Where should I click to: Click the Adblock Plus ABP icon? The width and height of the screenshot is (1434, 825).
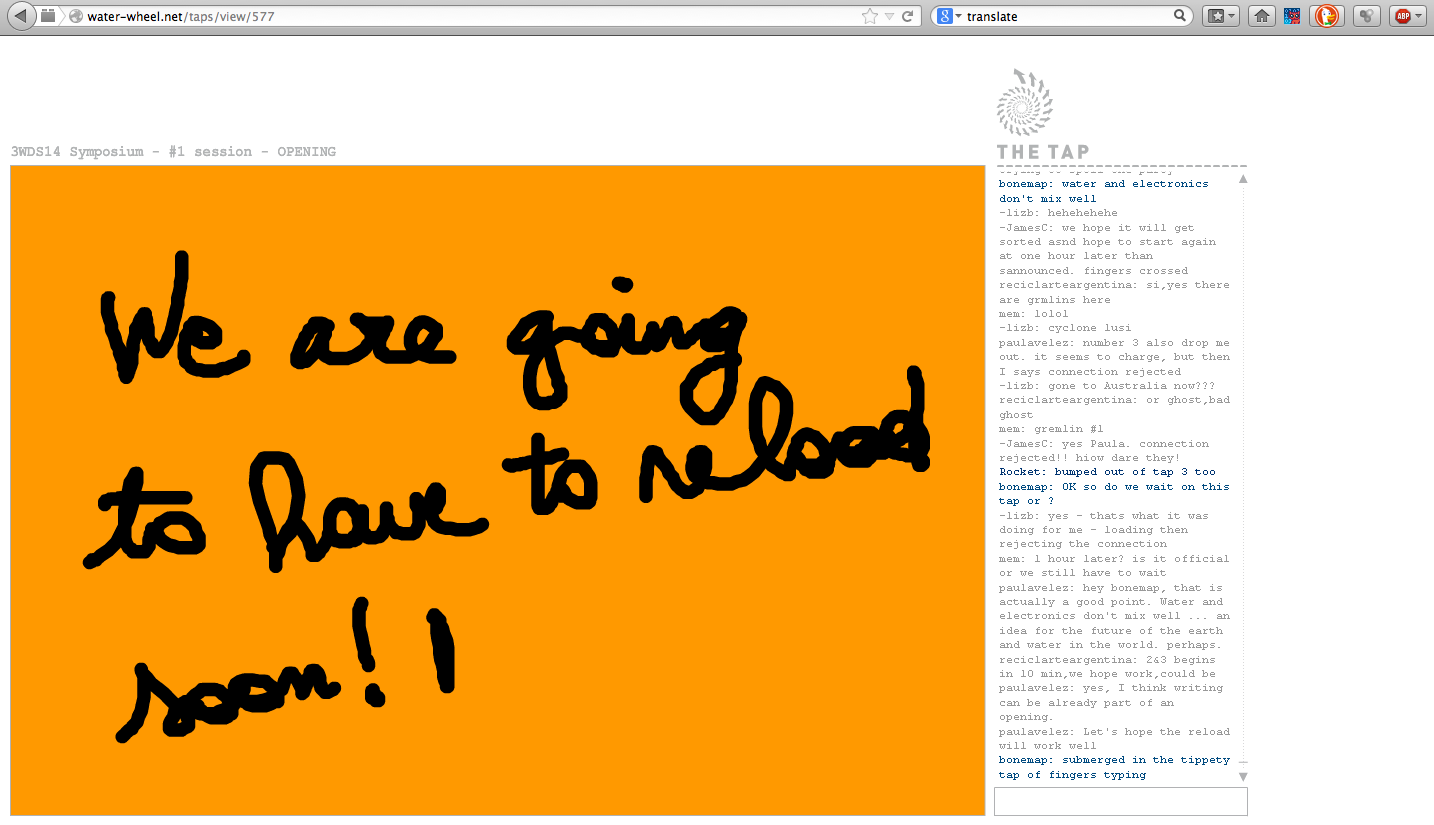pyautogui.click(x=1402, y=16)
